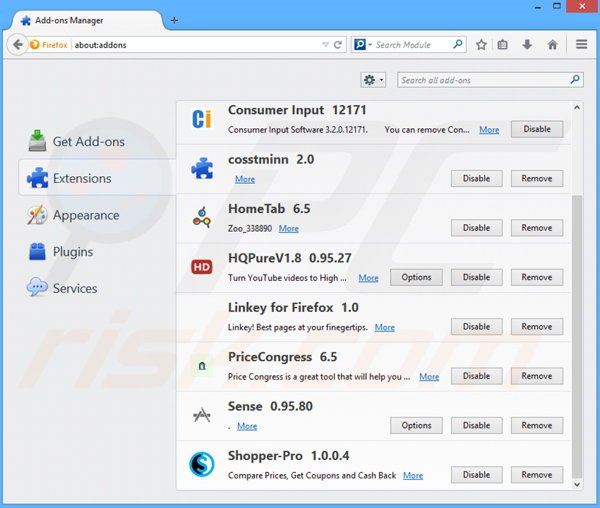This screenshot has width=600, height=508.
Task: Remove the Sense extension
Action: click(x=537, y=425)
